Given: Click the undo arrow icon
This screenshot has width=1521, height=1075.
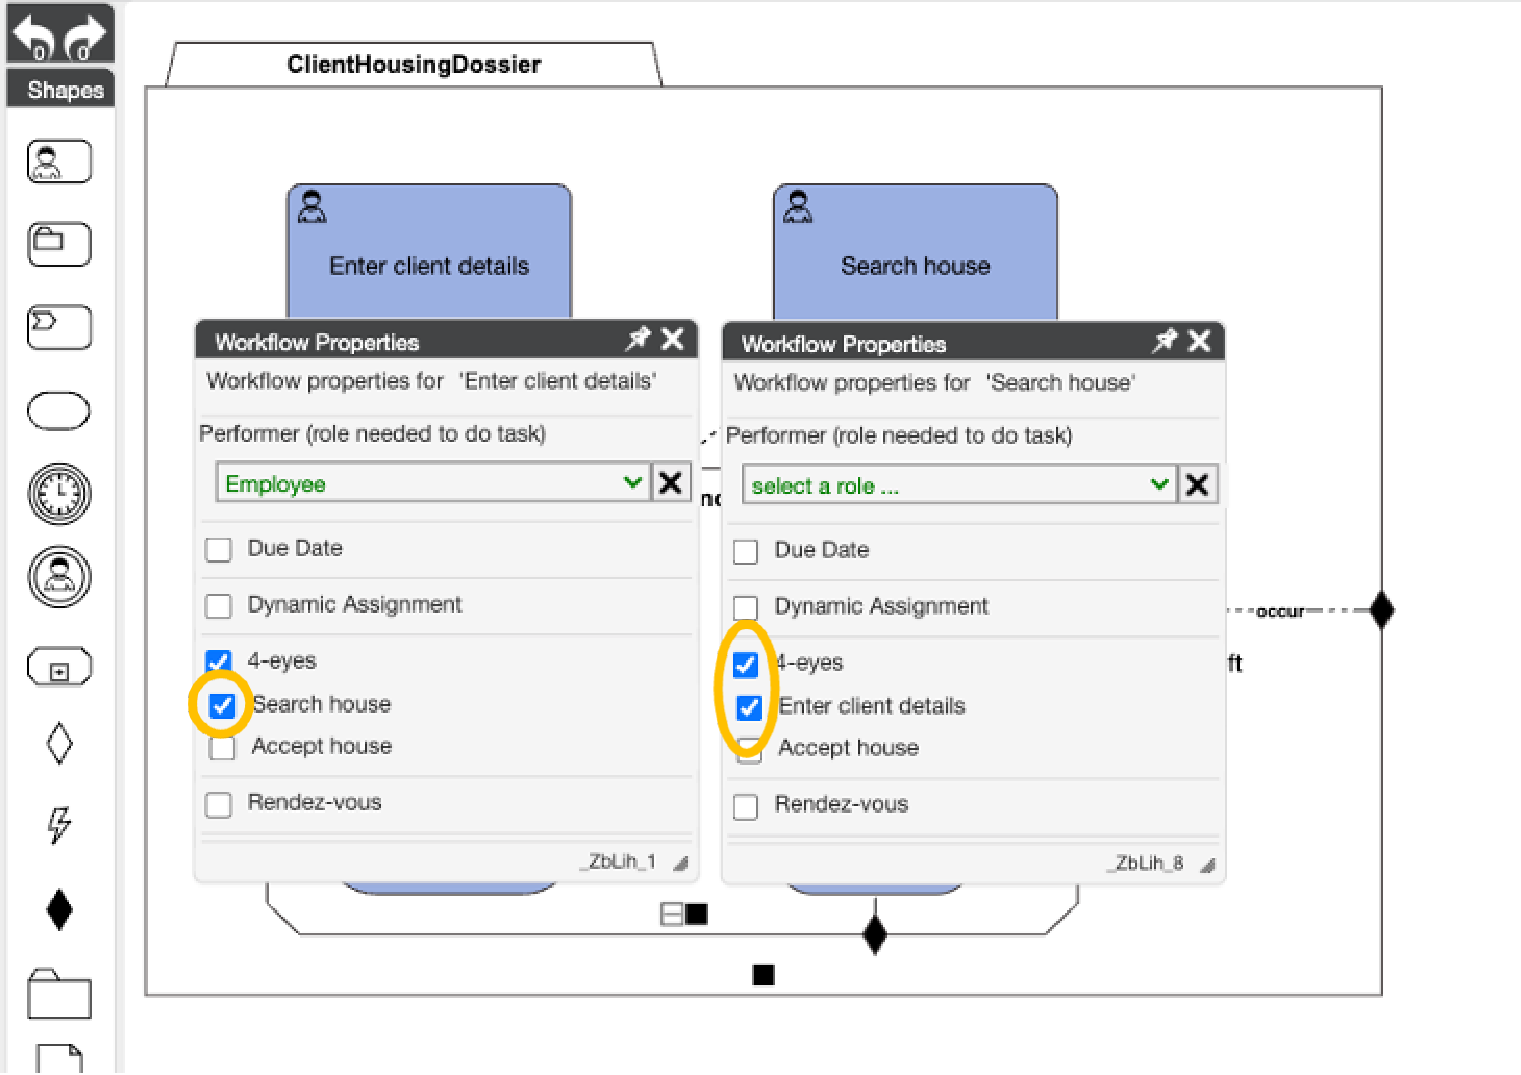Looking at the screenshot, I should coord(33,36).
